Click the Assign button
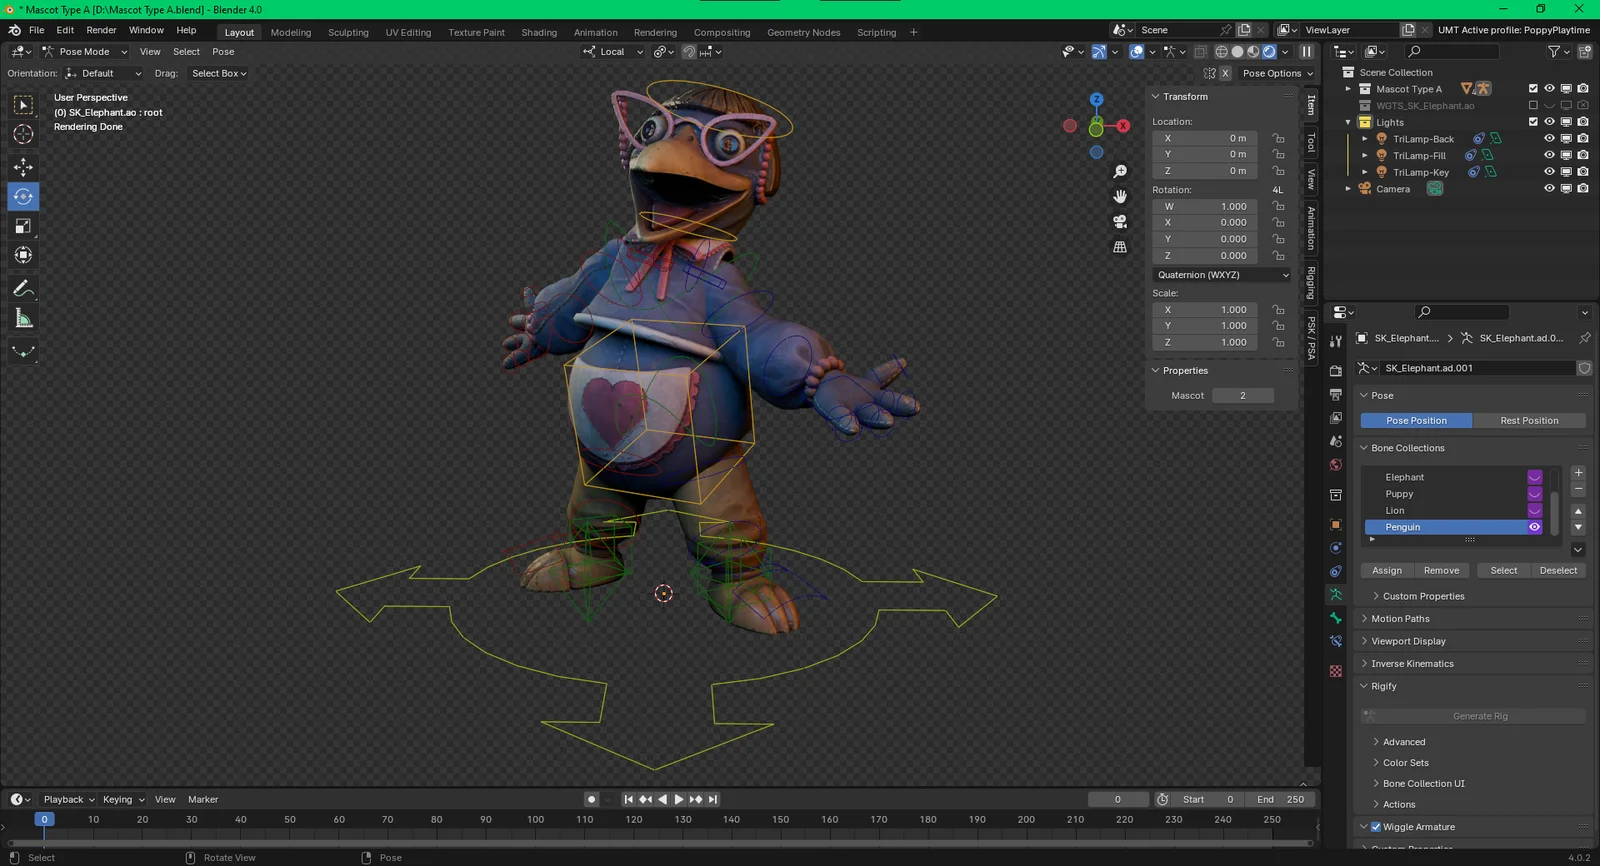The height and width of the screenshot is (866, 1600). click(x=1387, y=571)
